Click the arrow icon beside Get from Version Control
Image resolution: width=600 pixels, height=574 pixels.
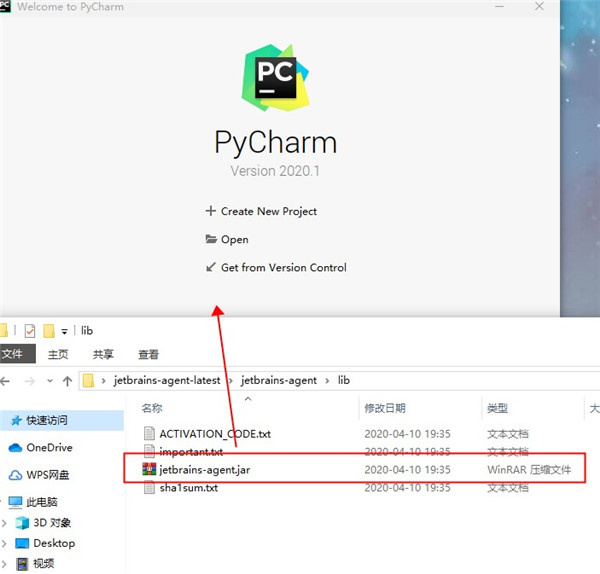click(x=210, y=267)
